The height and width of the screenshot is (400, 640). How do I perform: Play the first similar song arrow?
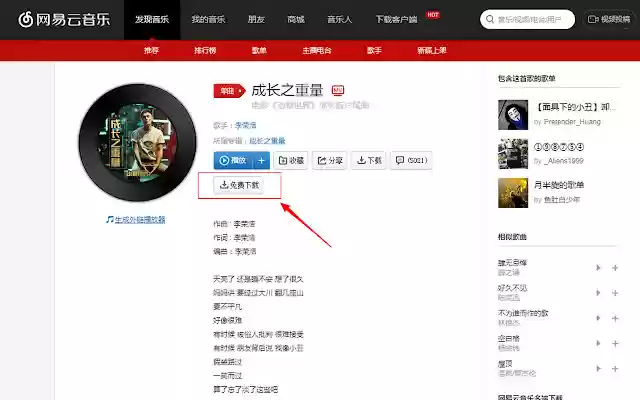pyautogui.click(x=598, y=268)
